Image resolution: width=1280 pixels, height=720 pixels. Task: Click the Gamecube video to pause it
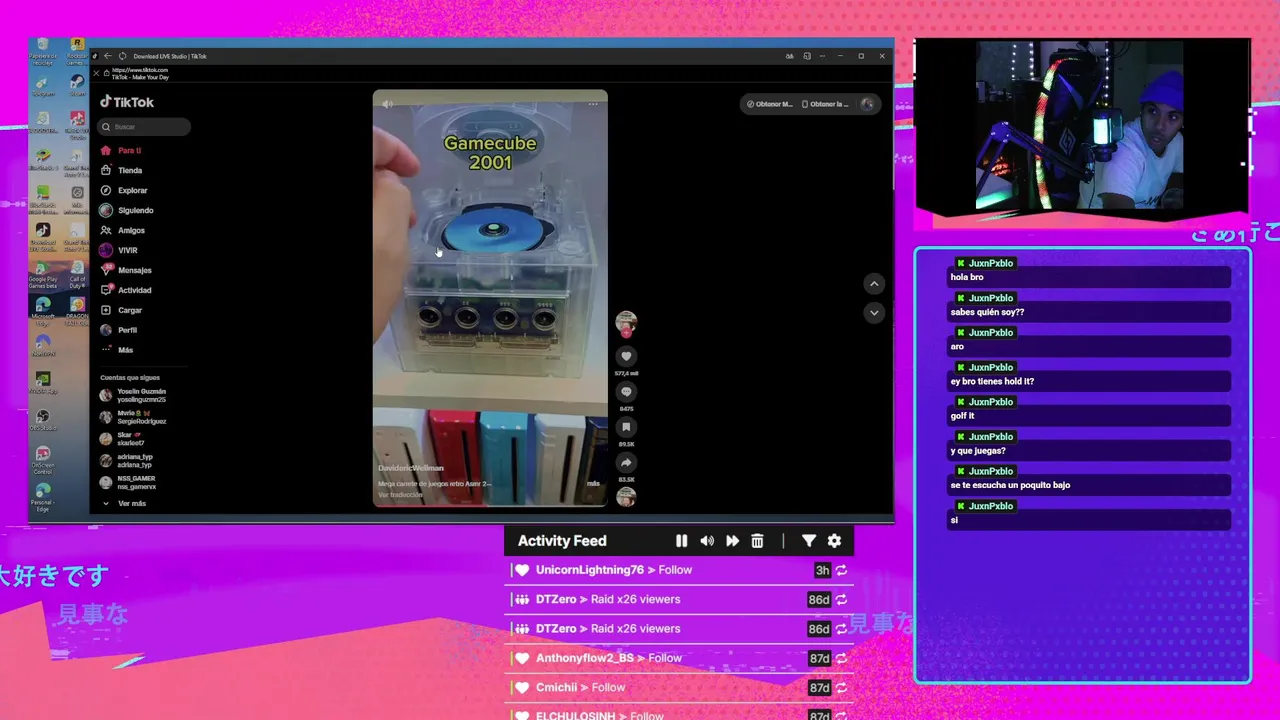(x=490, y=298)
